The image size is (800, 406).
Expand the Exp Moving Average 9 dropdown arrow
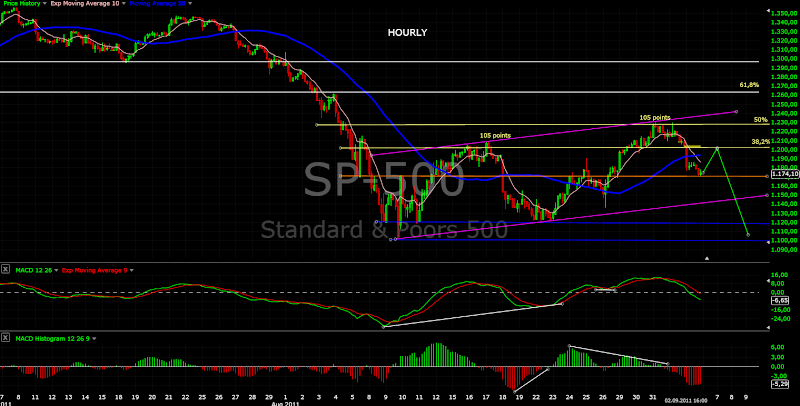[x=132, y=270]
